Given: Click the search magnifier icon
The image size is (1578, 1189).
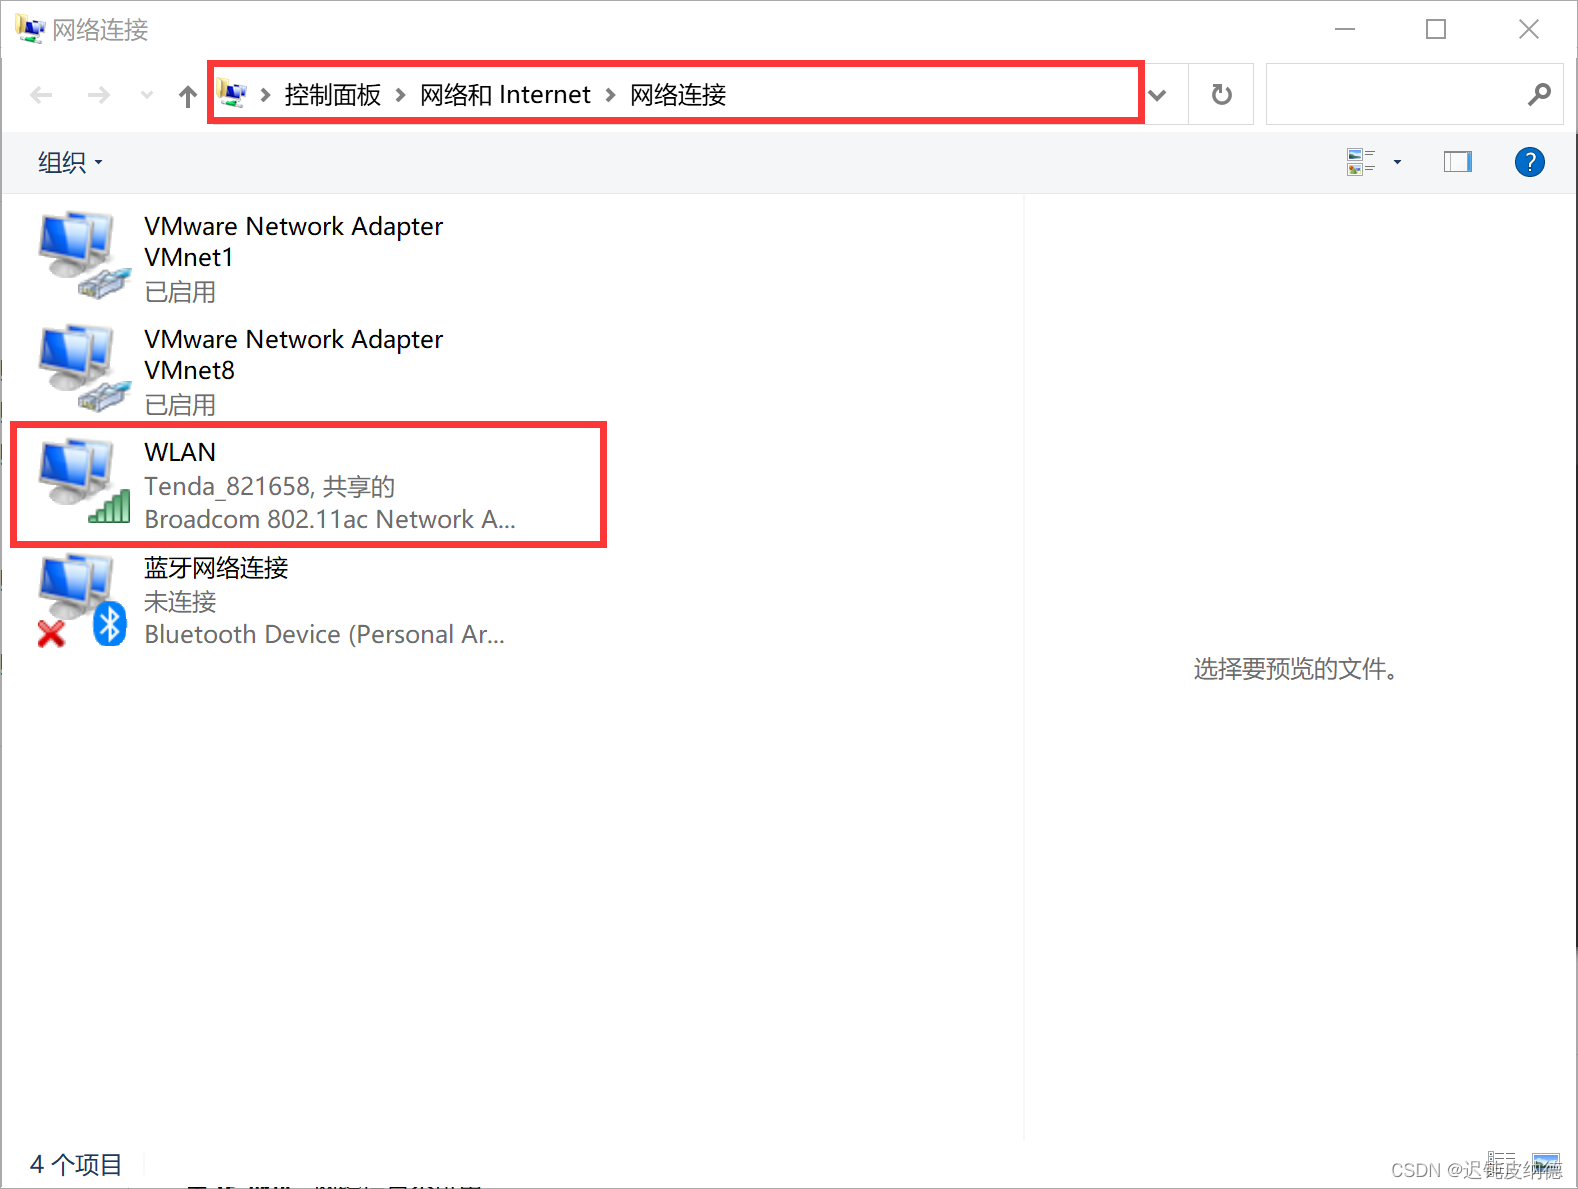Looking at the screenshot, I should pos(1539,95).
